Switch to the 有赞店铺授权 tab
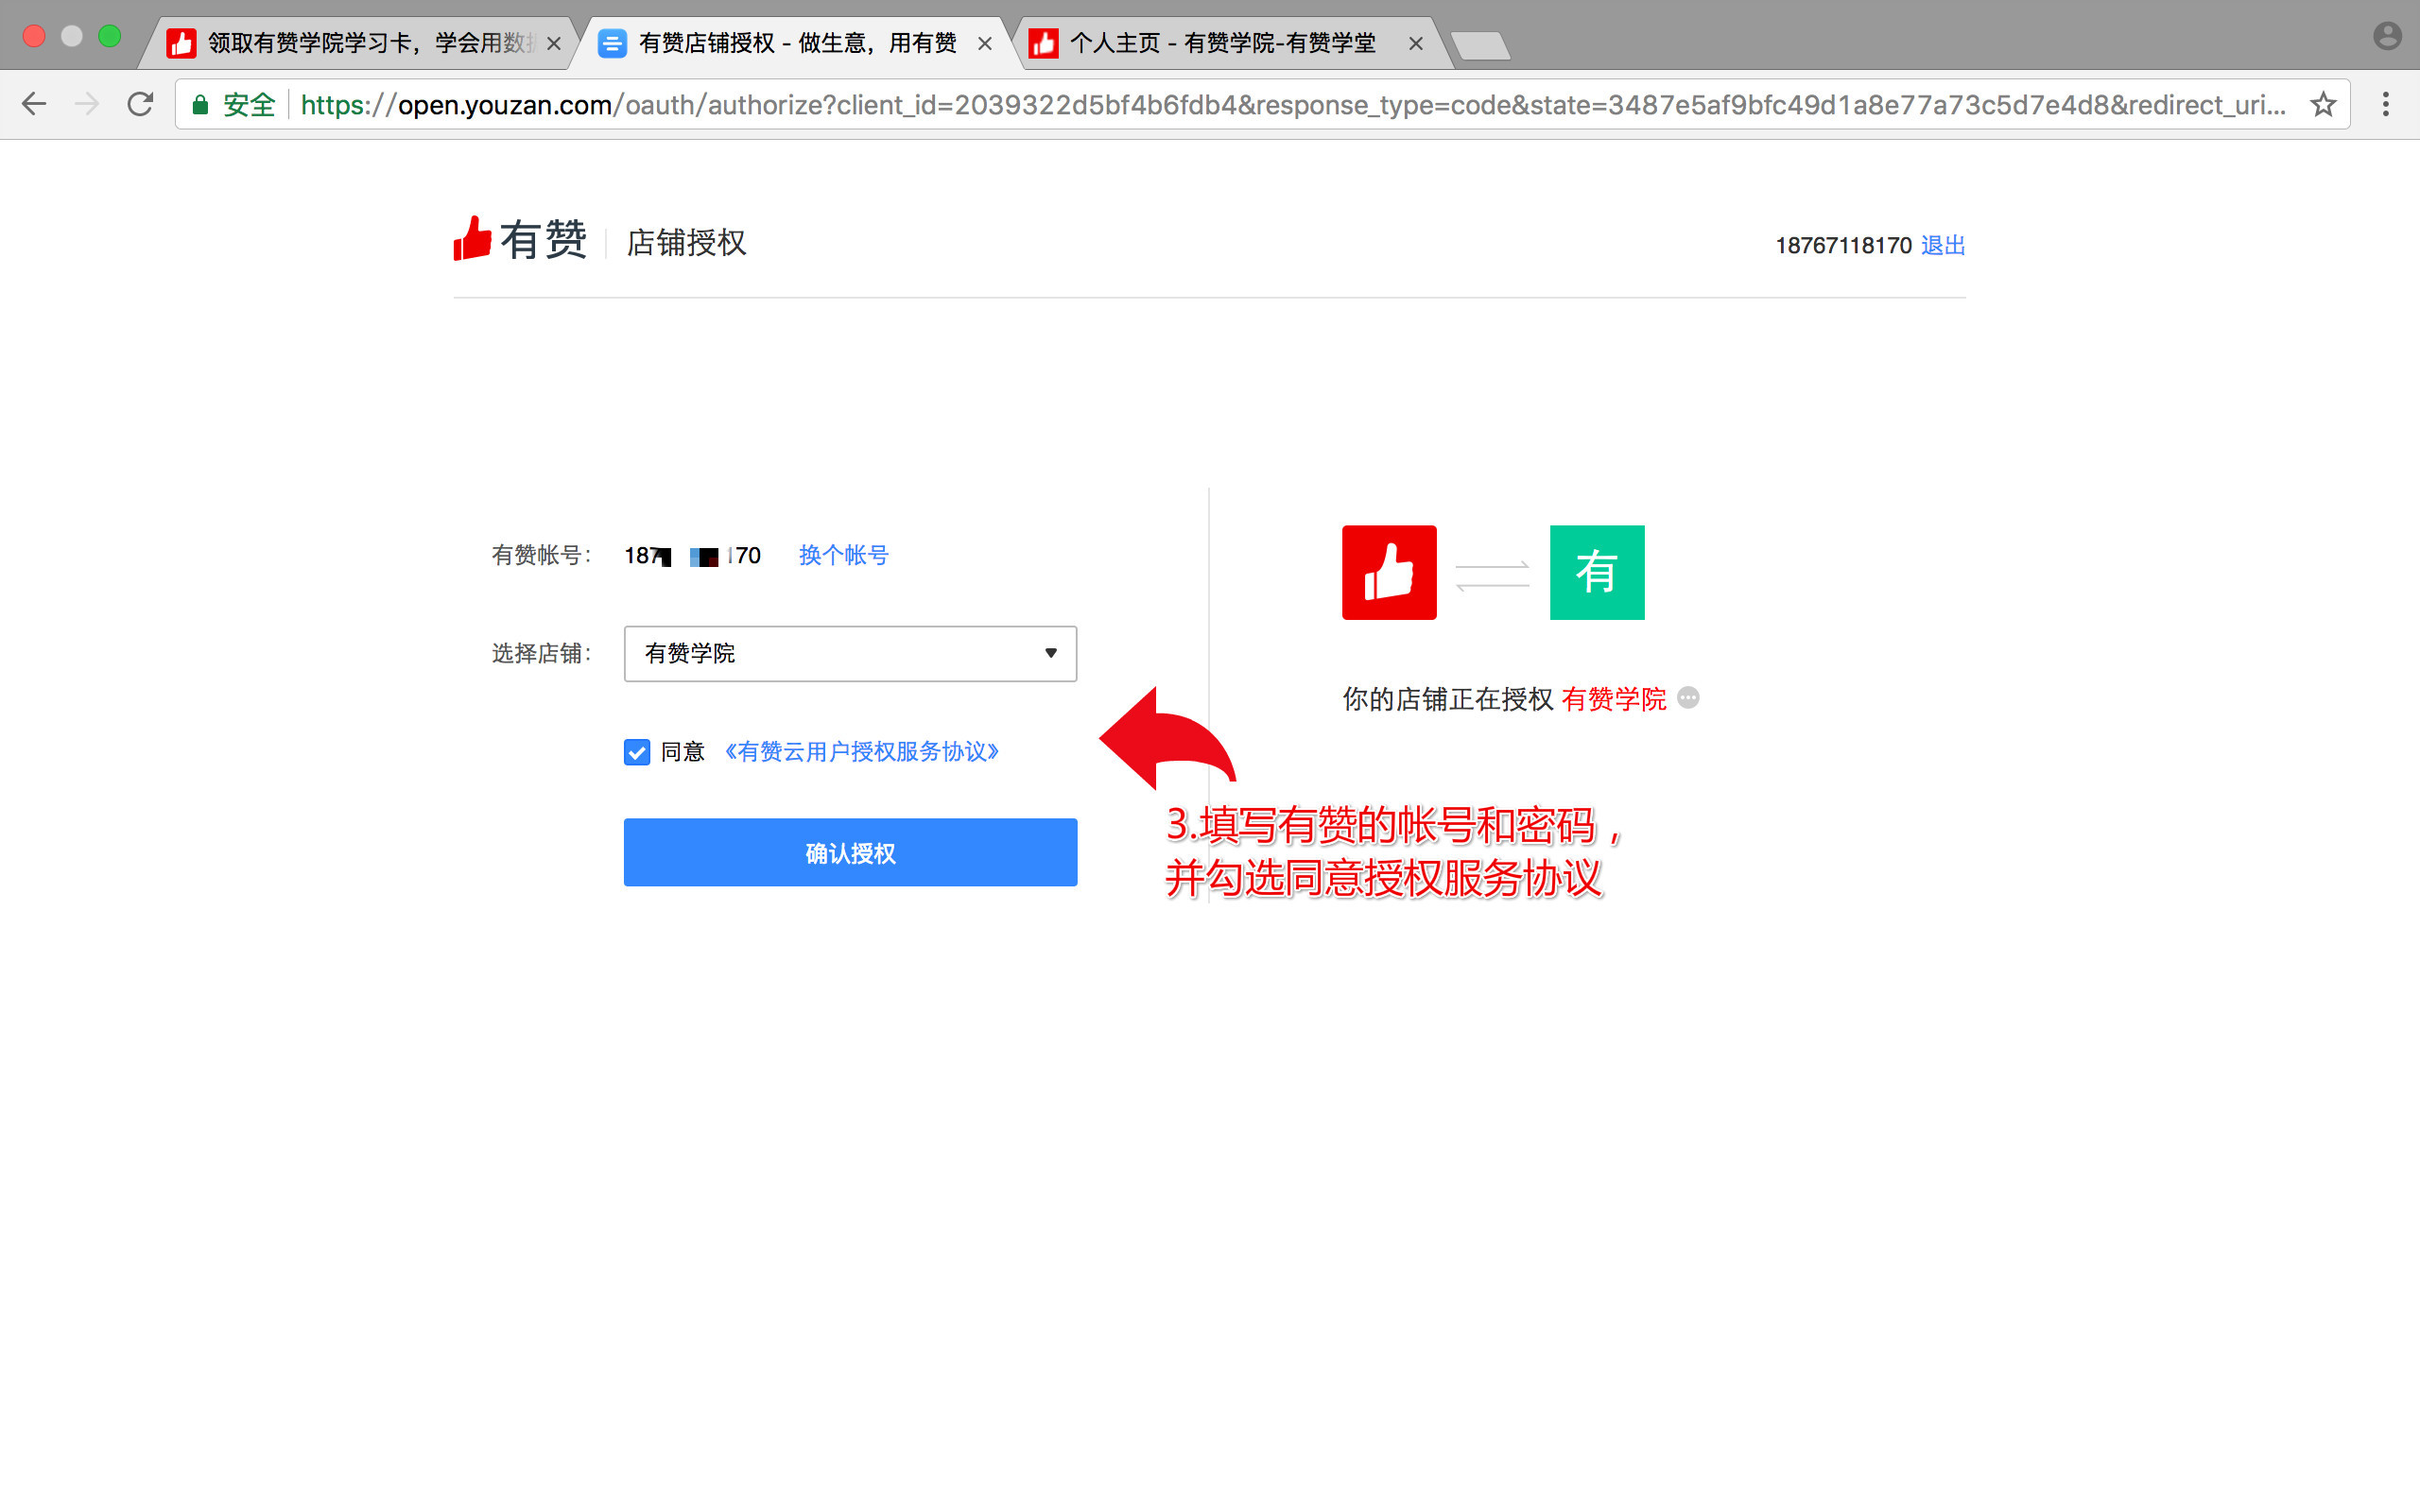This screenshot has height=1512, width=2420. pyautogui.click(x=795, y=43)
